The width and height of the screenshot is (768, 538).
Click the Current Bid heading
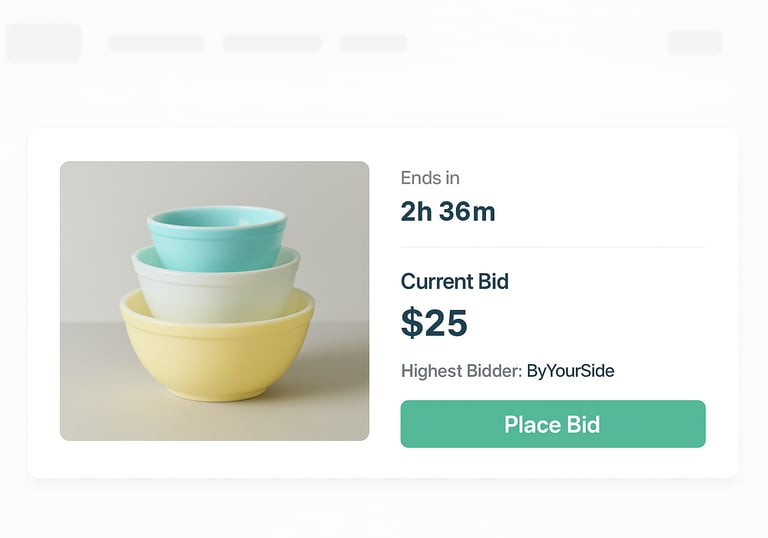tap(454, 281)
